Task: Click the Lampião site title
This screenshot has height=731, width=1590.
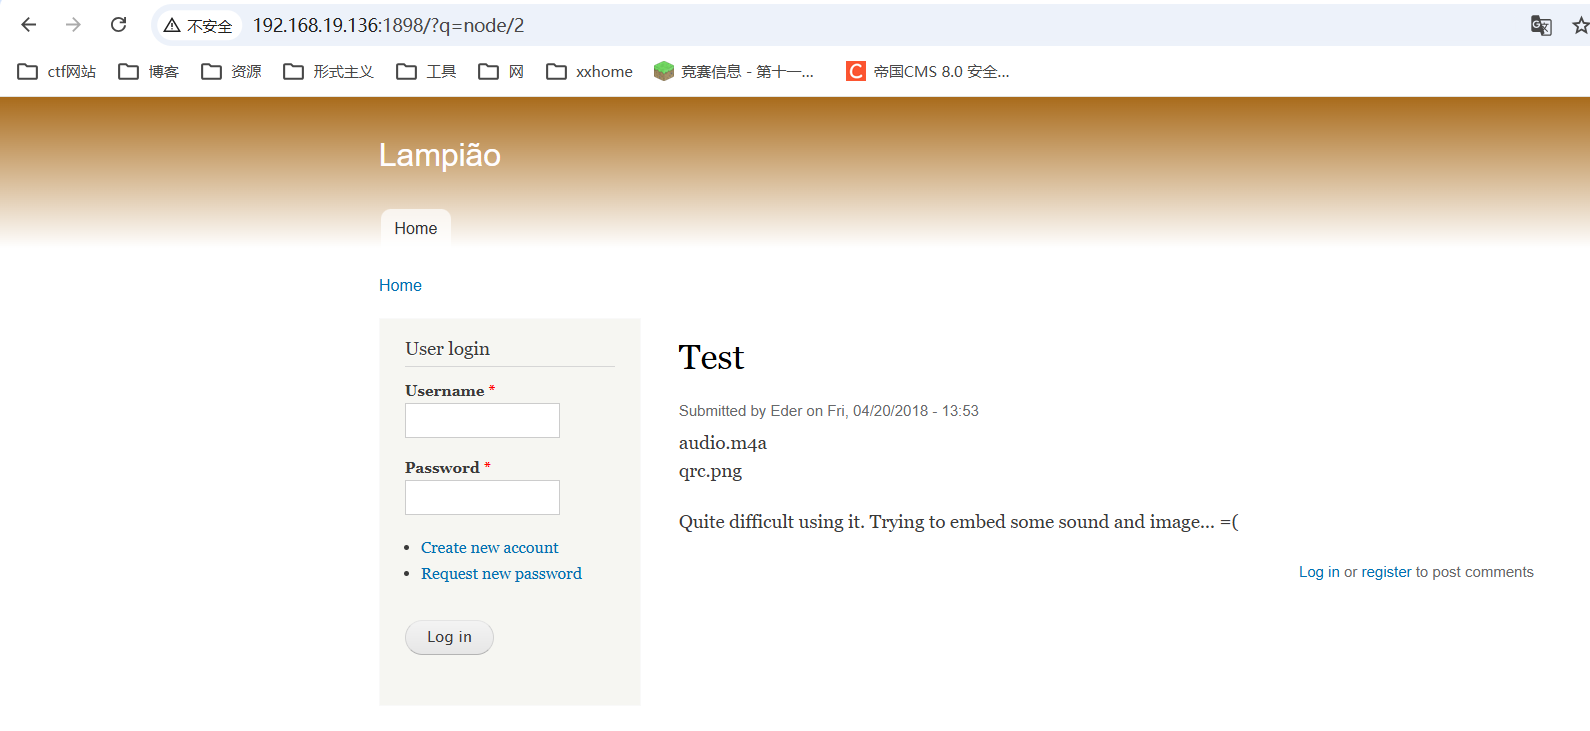Action: [x=440, y=155]
